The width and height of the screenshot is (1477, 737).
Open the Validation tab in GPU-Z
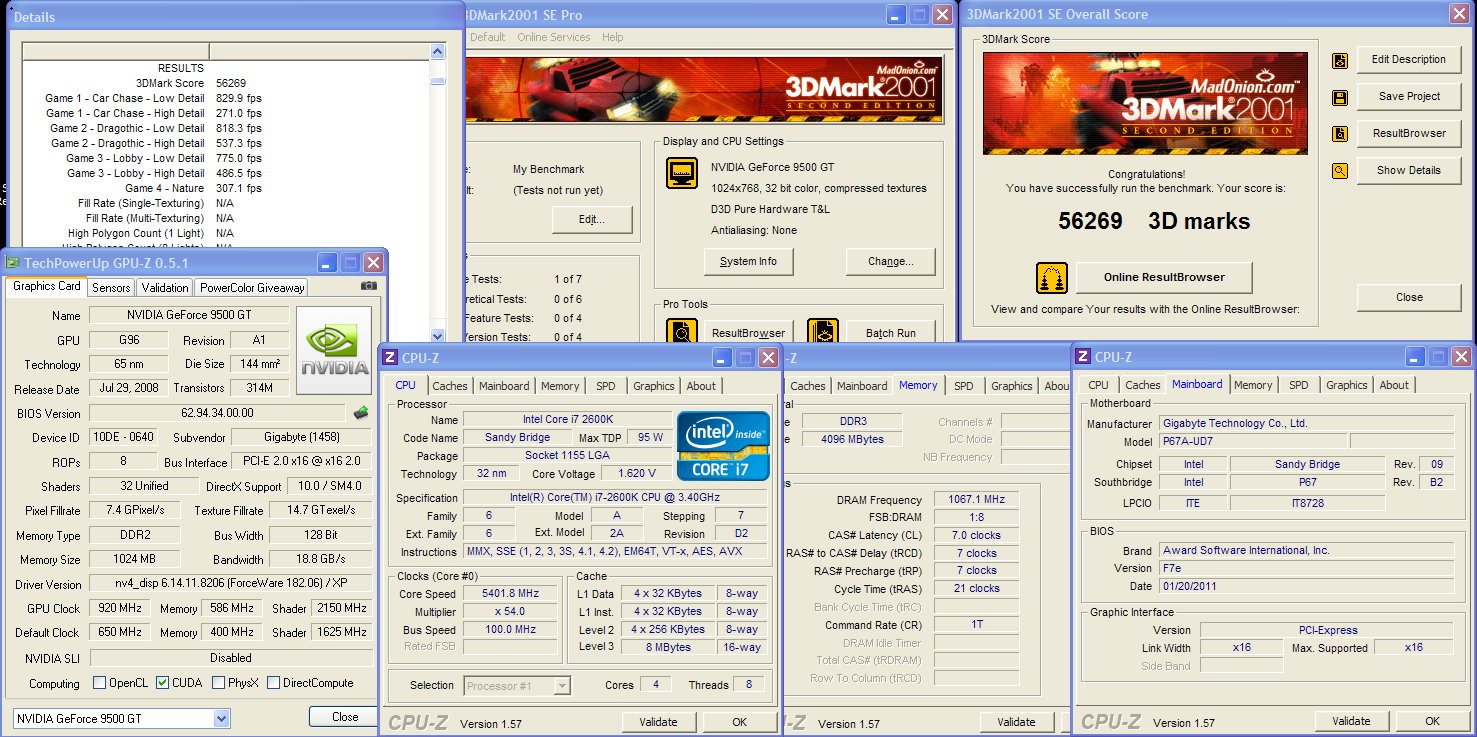pos(165,288)
